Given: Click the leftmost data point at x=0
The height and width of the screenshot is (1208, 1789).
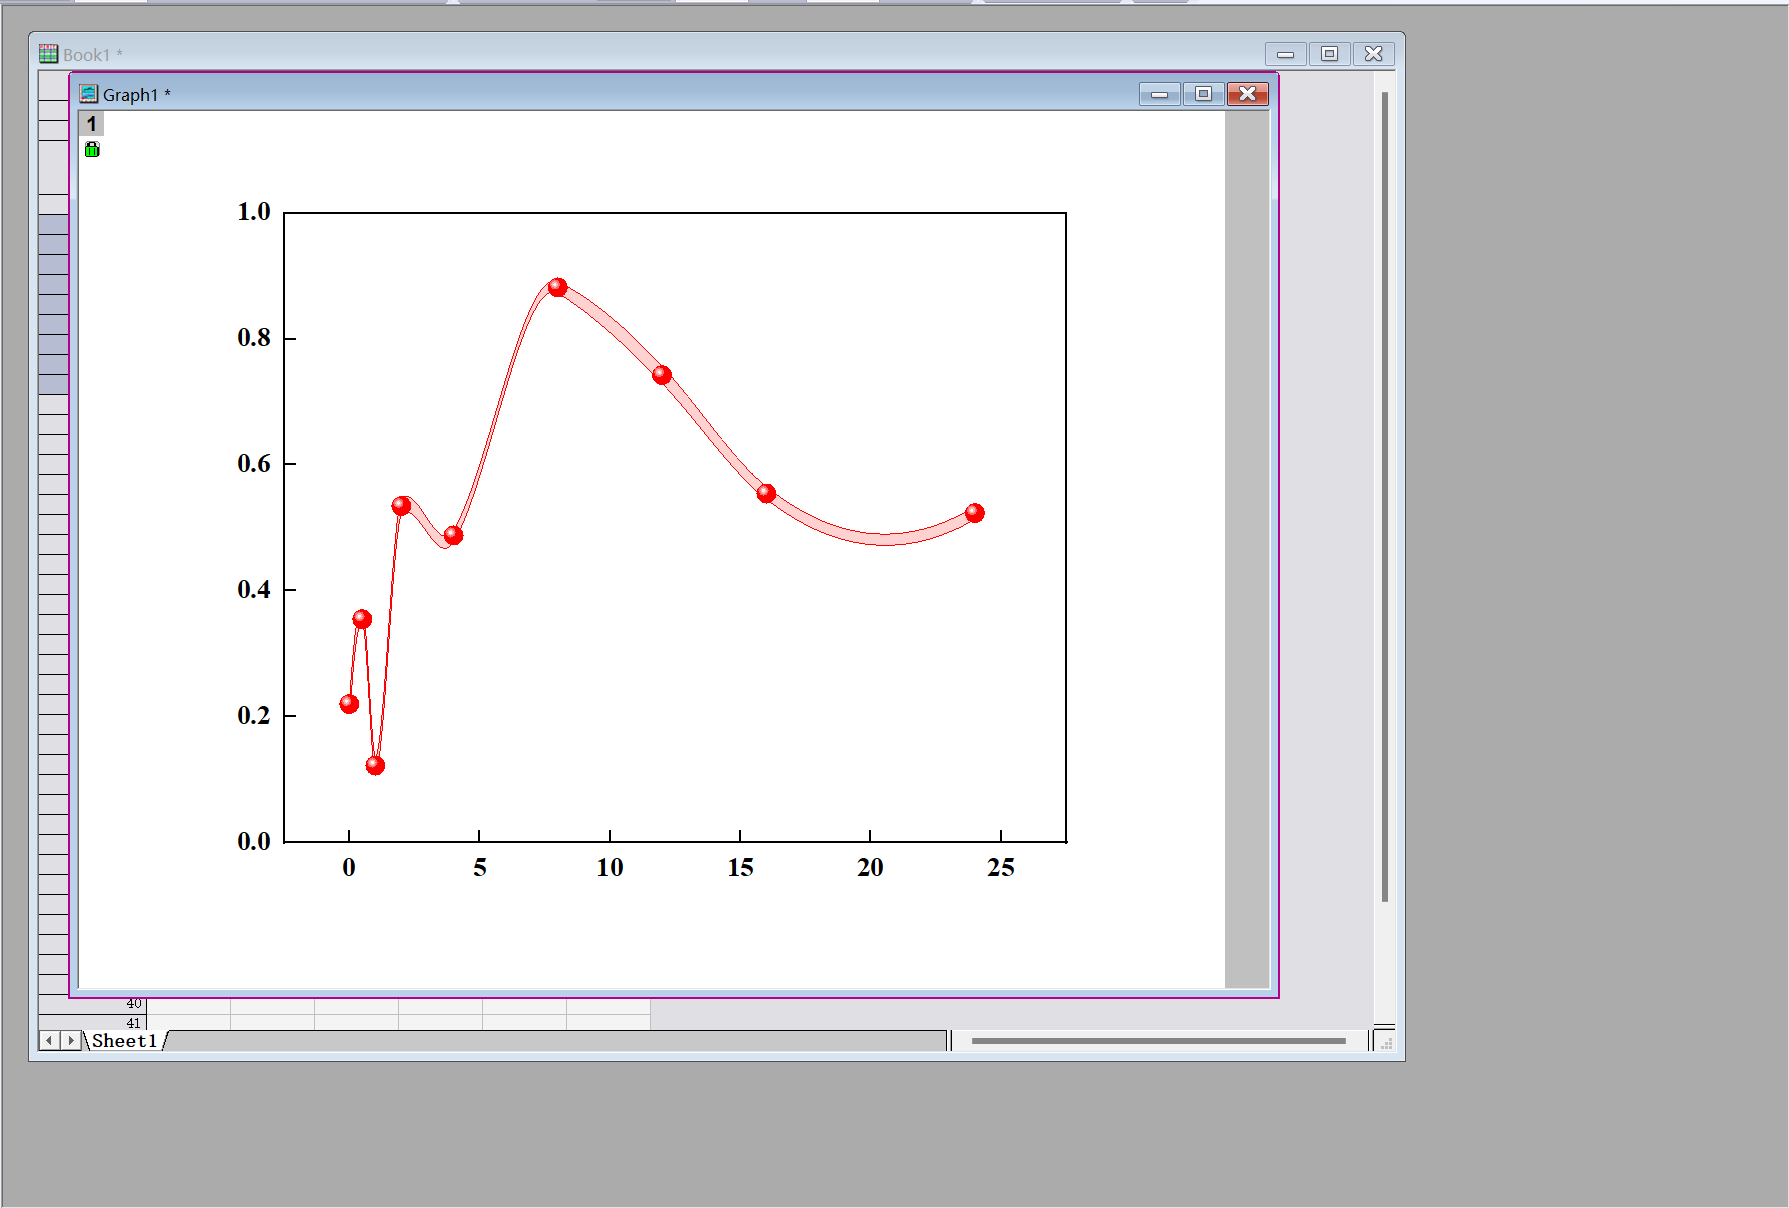Looking at the screenshot, I should pyautogui.click(x=349, y=704).
